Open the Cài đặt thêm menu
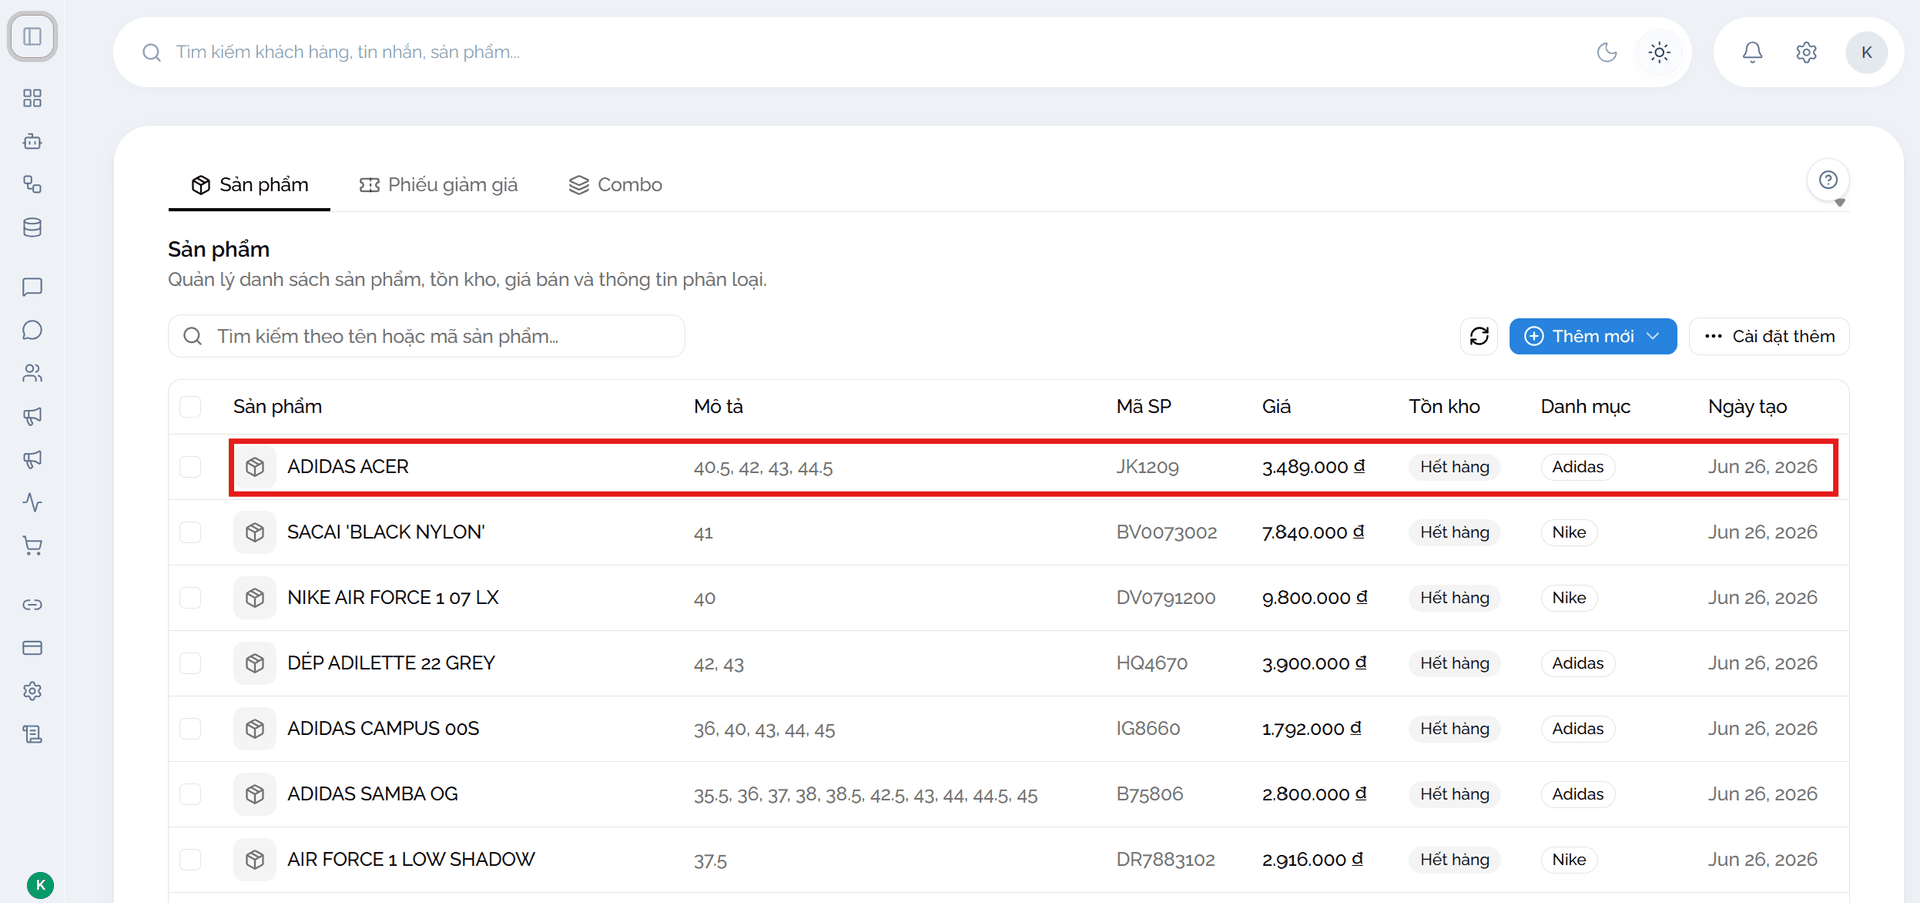Viewport: 1920px width, 903px height. (1769, 336)
